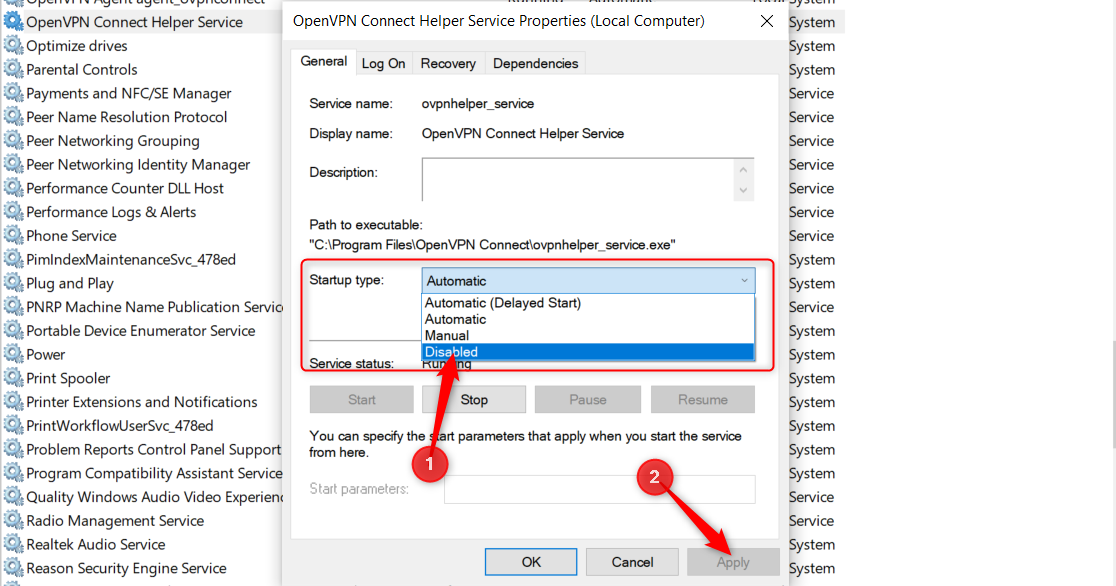
Task: Click gear icon next to Optimize drives
Action: 14,46
